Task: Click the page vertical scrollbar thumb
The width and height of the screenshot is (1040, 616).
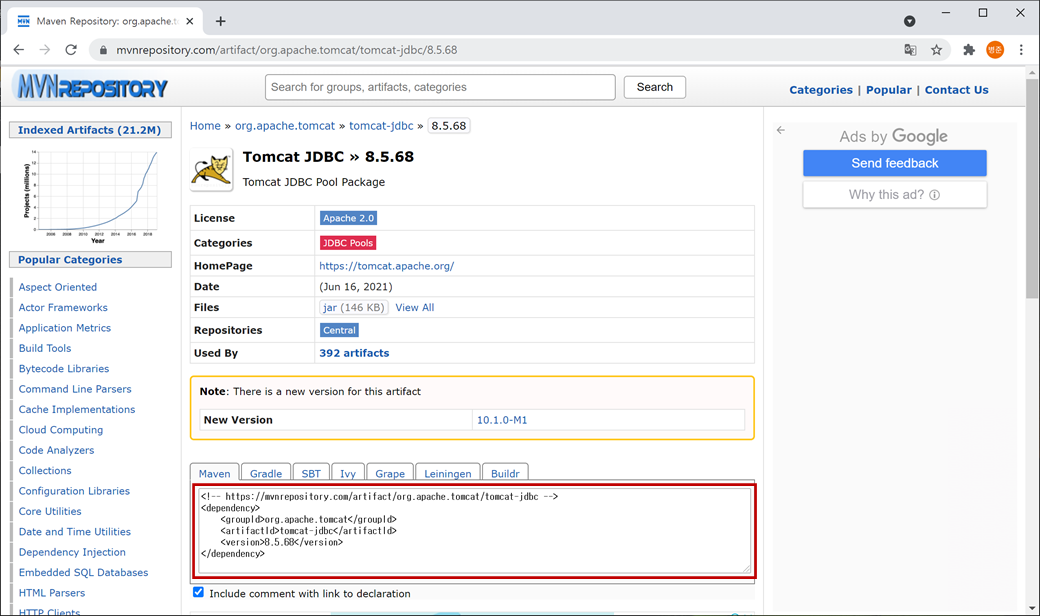Action: [x=1032, y=189]
